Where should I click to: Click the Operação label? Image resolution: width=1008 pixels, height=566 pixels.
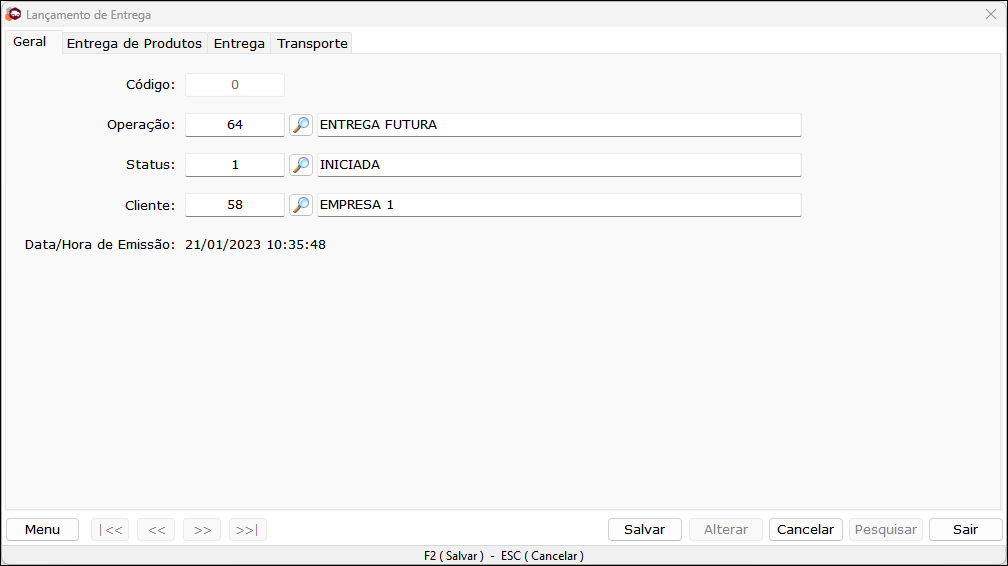coord(141,125)
